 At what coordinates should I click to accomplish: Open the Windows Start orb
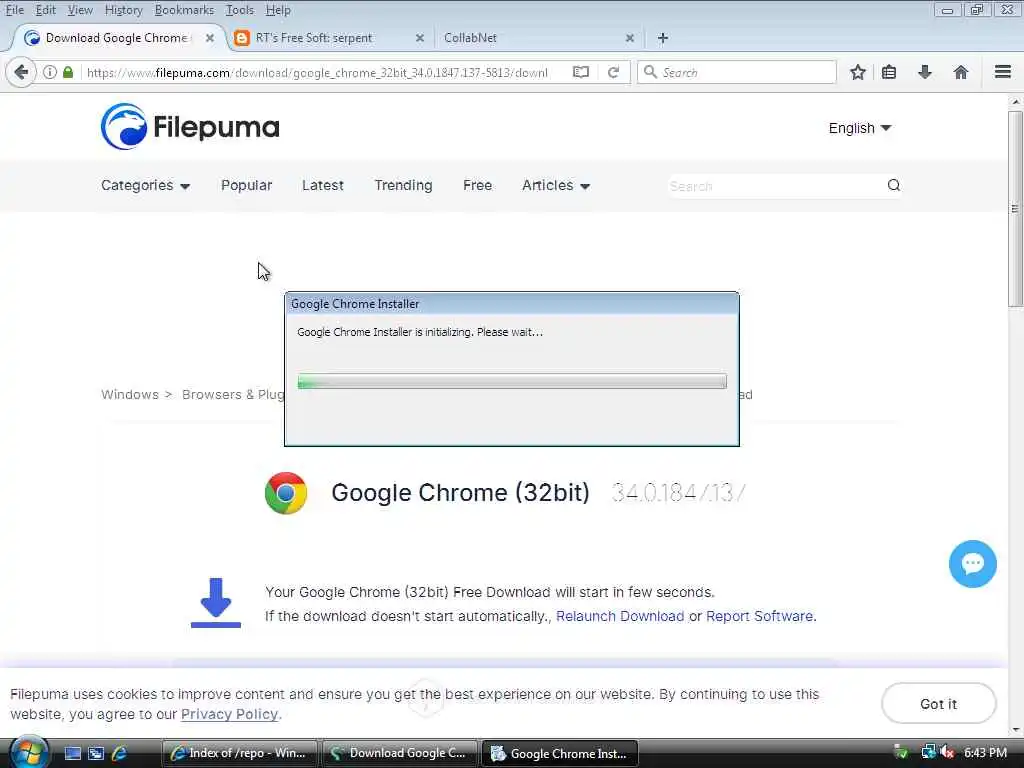(28, 752)
